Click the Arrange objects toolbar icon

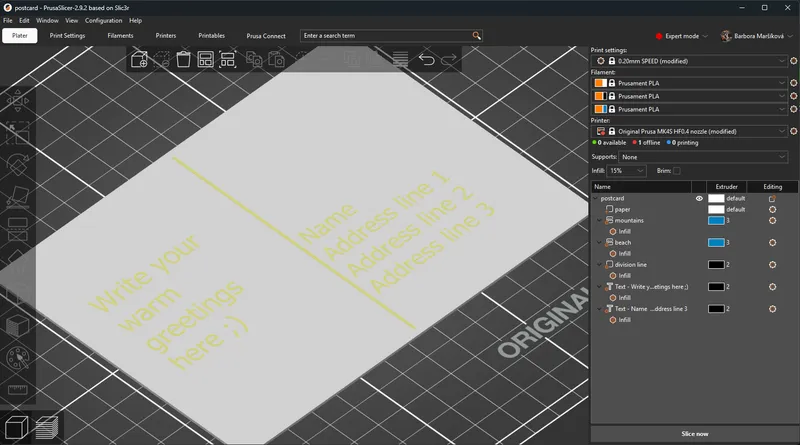pyautogui.click(x=205, y=60)
